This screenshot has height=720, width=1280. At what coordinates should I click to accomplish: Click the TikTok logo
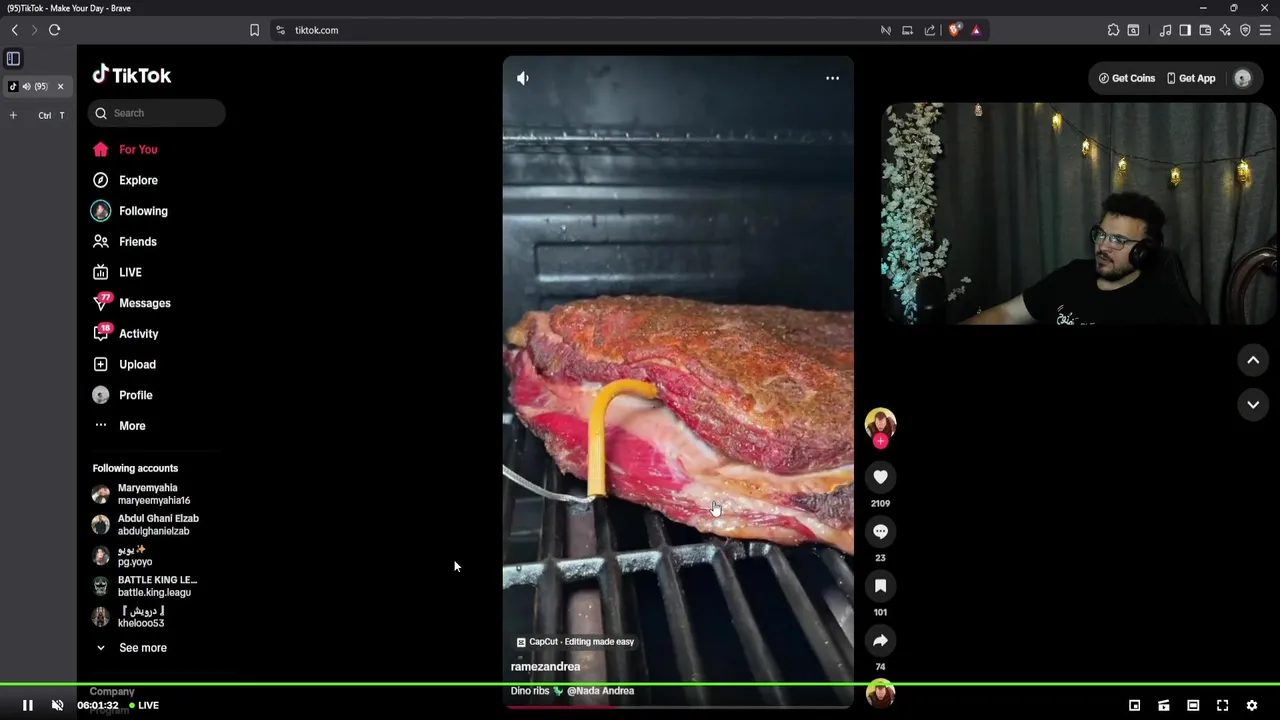(x=132, y=75)
